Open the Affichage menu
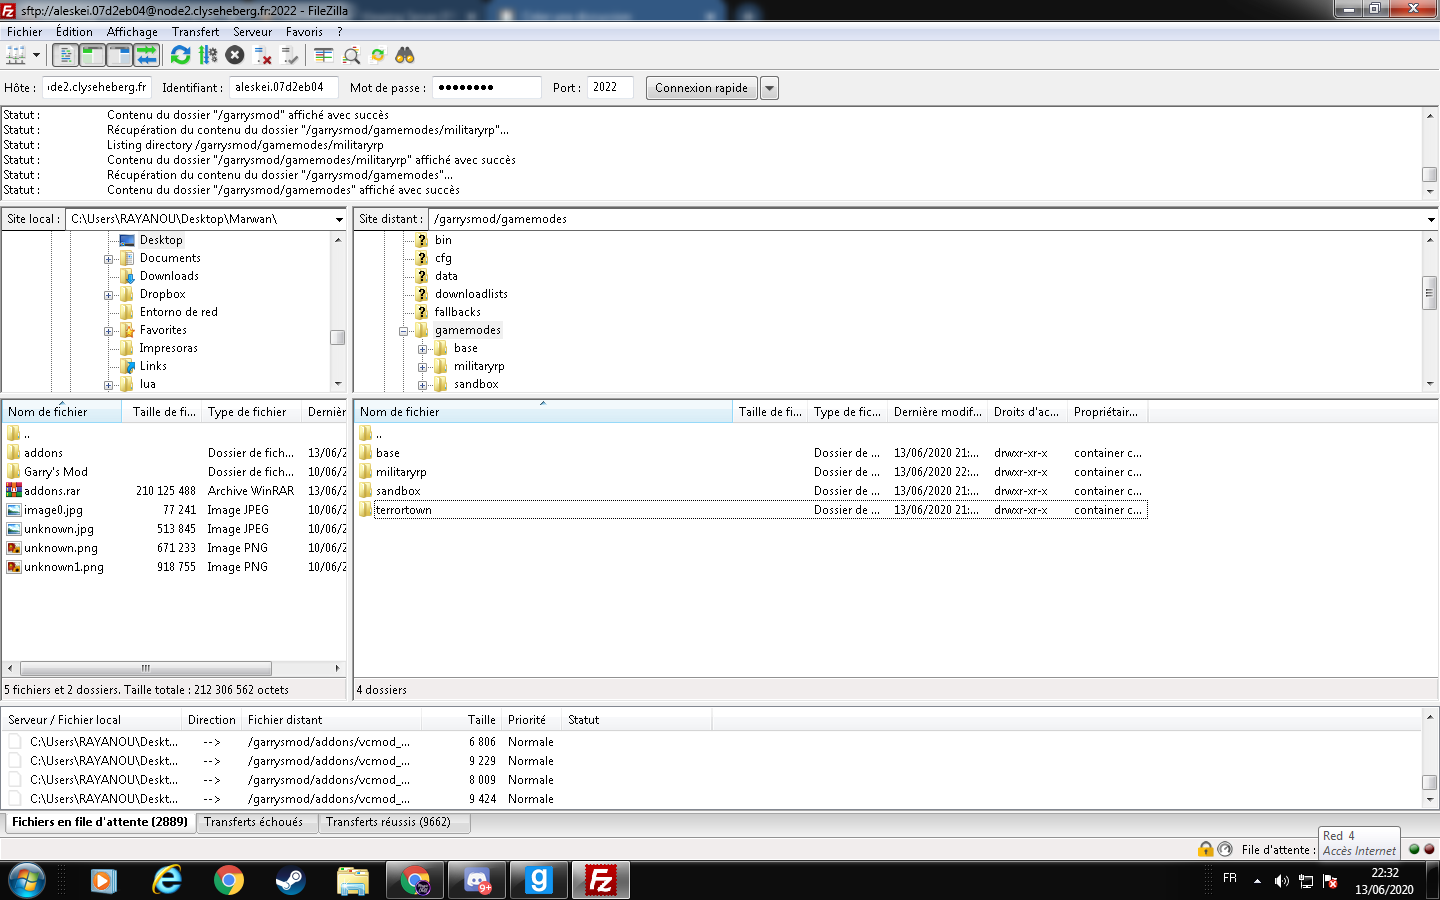Viewport: 1440px width, 900px height. (x=132, y=32)
